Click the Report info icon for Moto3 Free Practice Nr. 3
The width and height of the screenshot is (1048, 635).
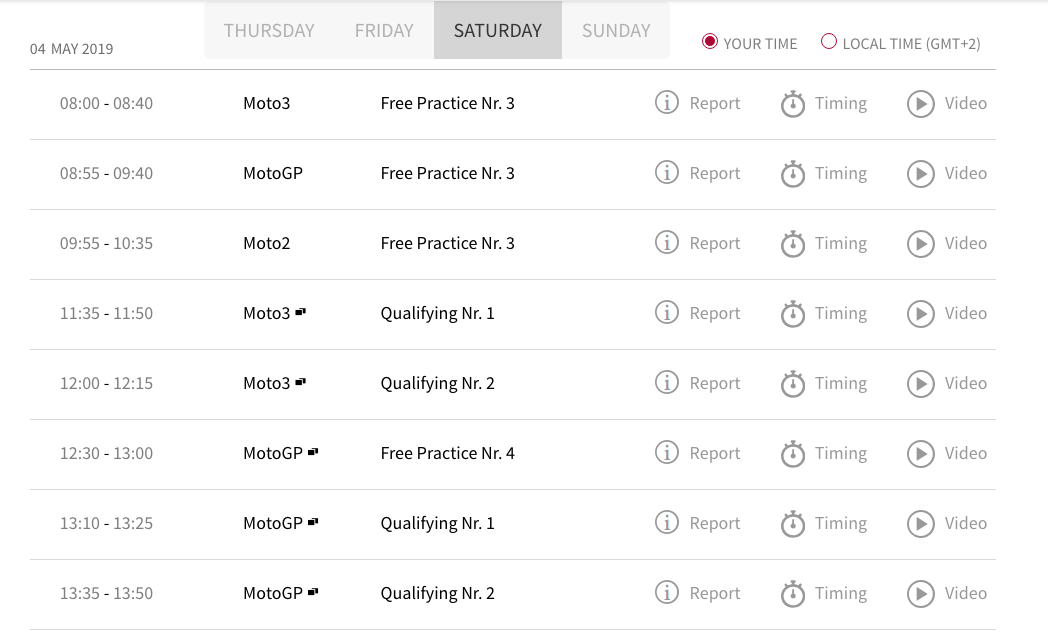[667, 103]
